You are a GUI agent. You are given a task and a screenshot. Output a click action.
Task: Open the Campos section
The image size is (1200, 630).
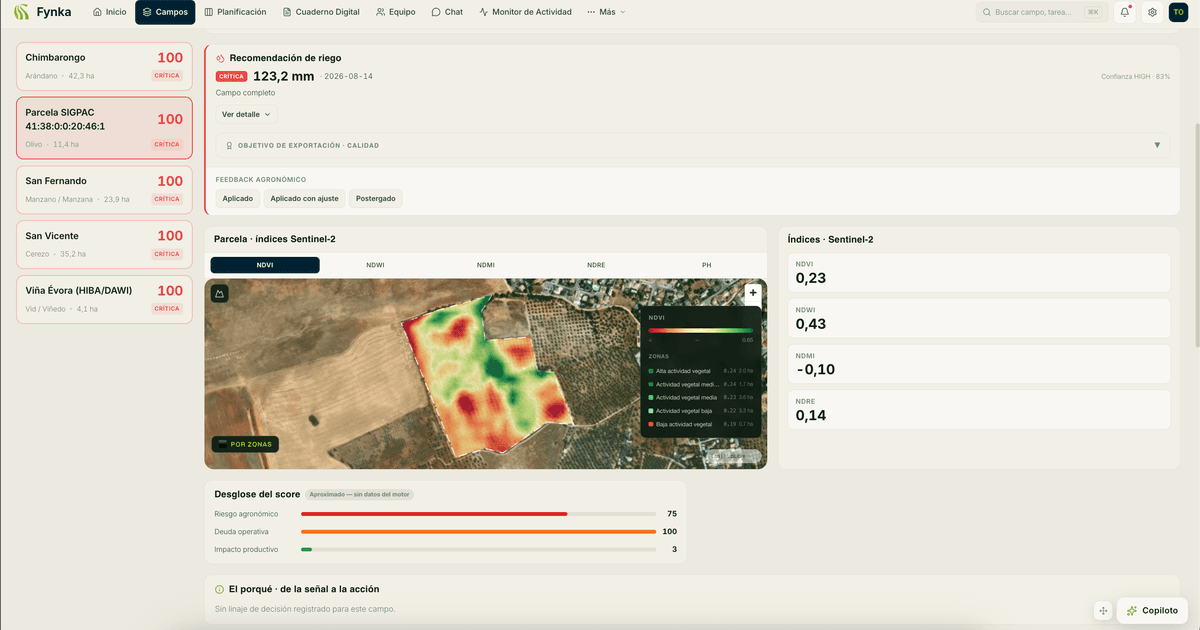[x=165, y=12]
